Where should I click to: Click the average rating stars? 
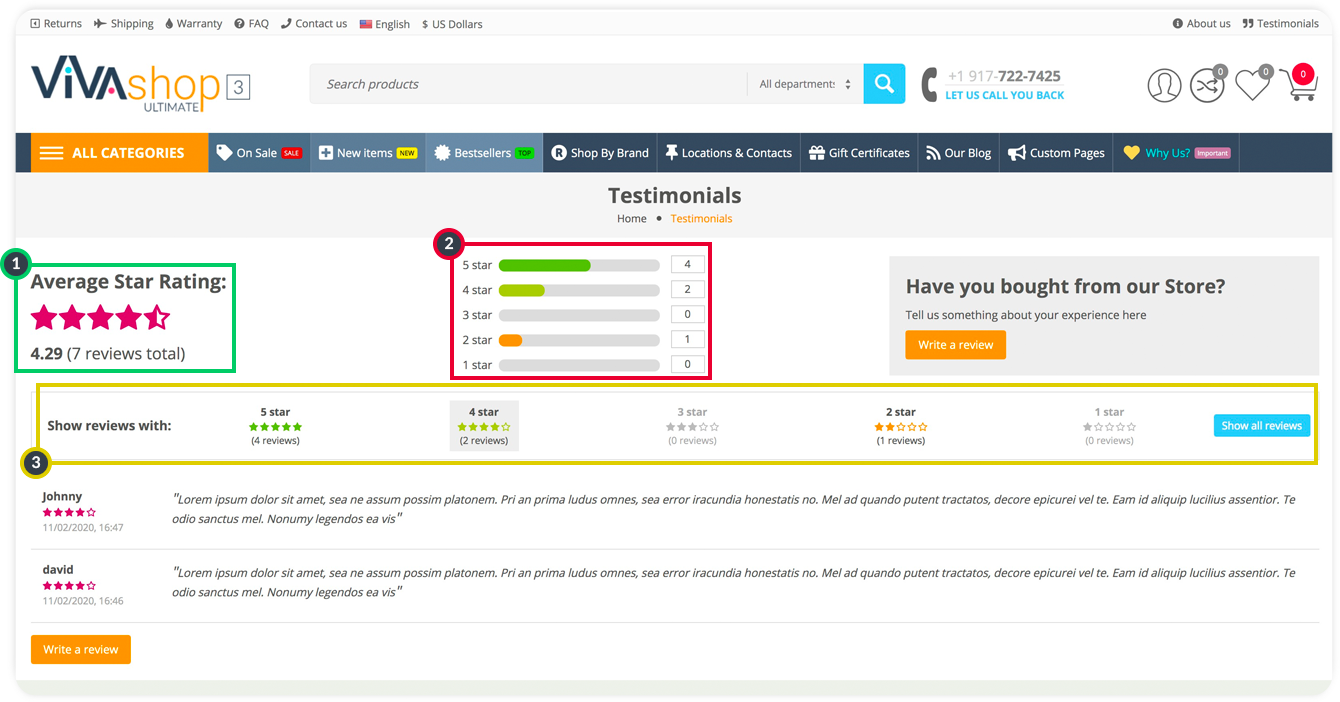pyautogui.click(x=100, y=319)
